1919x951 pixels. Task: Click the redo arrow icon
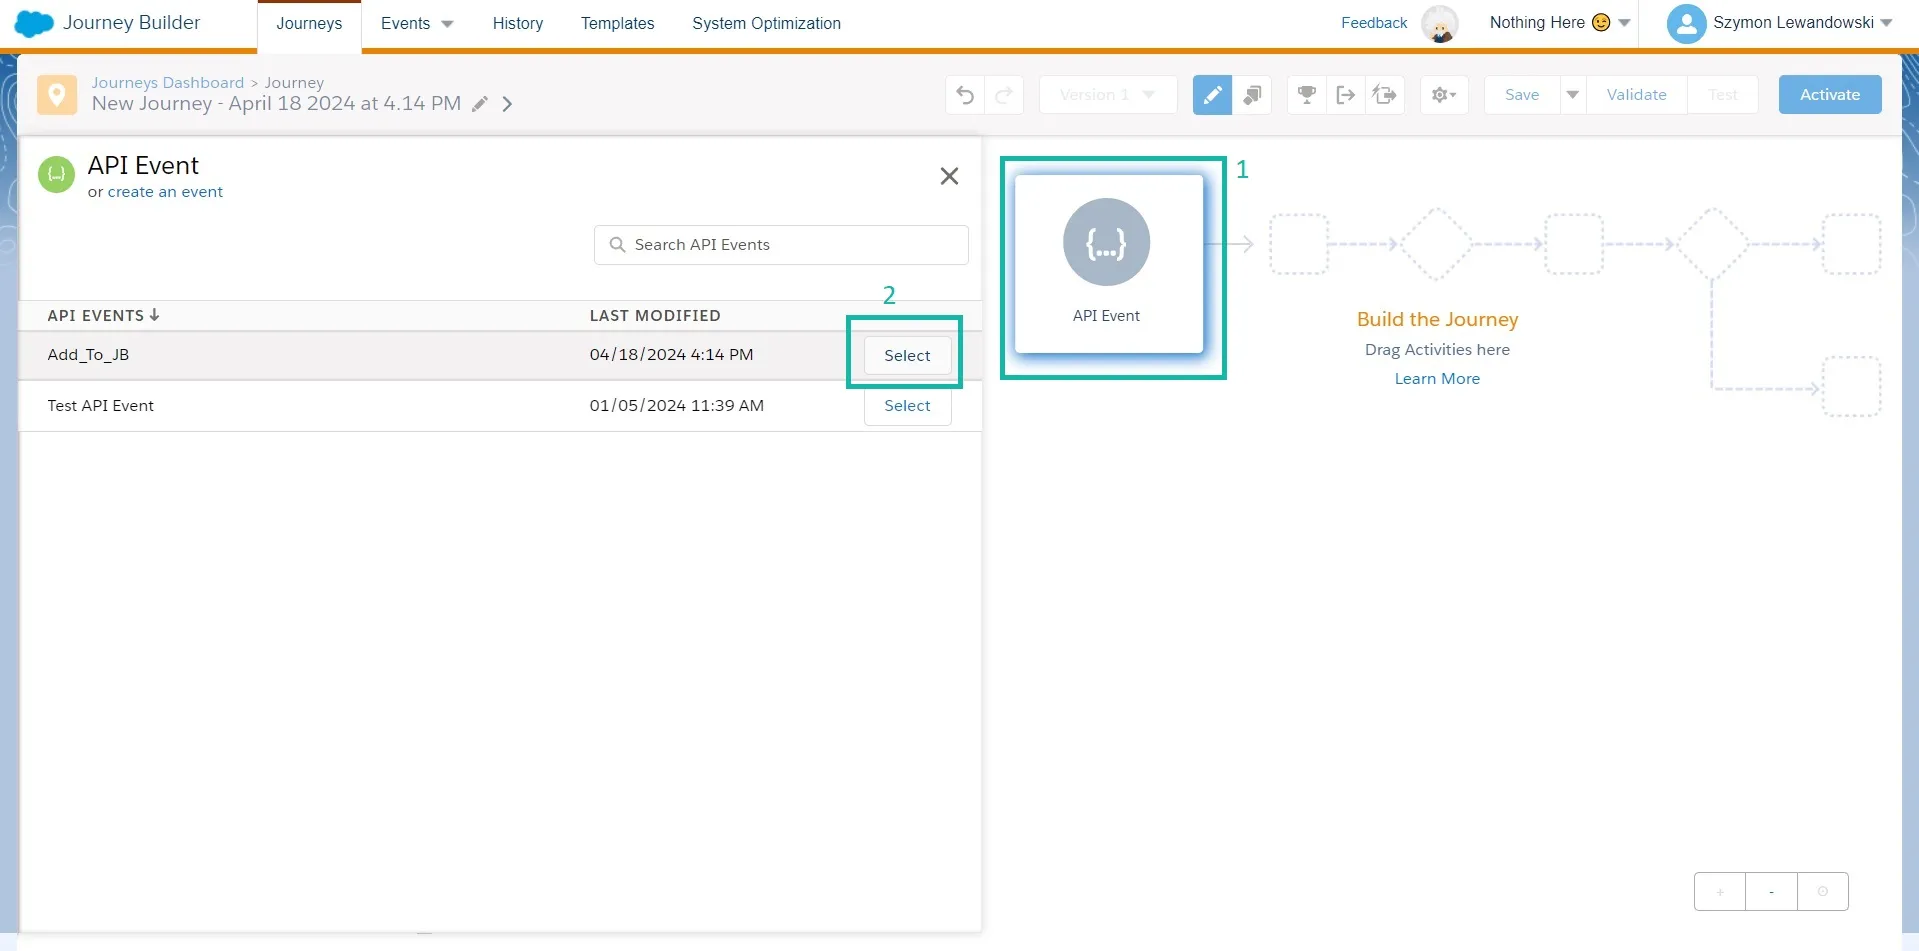point(1004,94)
